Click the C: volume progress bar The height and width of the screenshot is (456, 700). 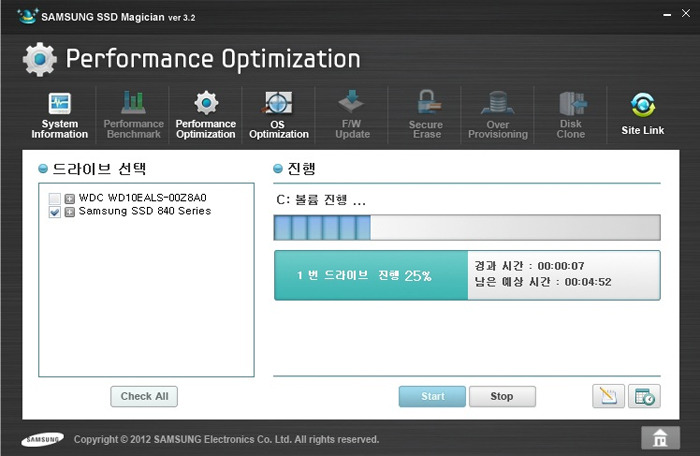(467, 227)
